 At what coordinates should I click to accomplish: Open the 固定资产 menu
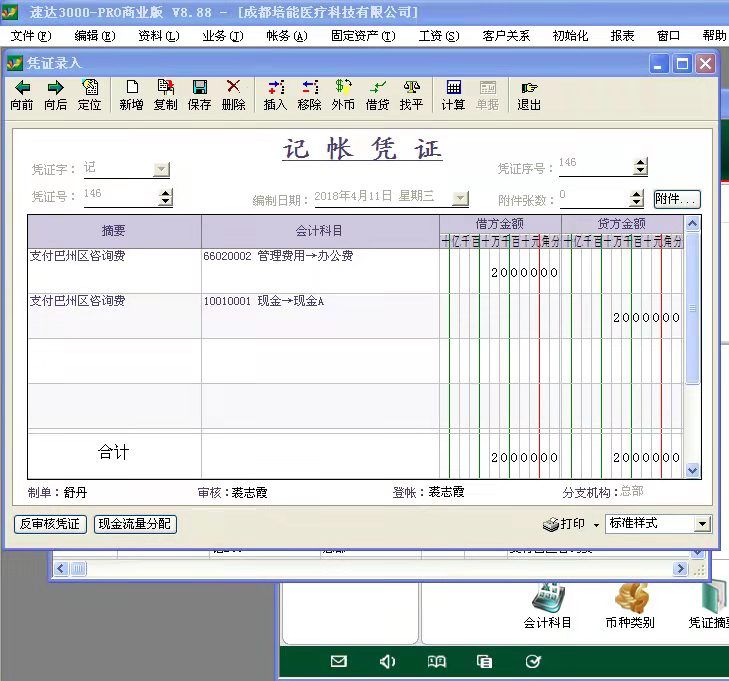pyautogui.click(x=362, y=36)
